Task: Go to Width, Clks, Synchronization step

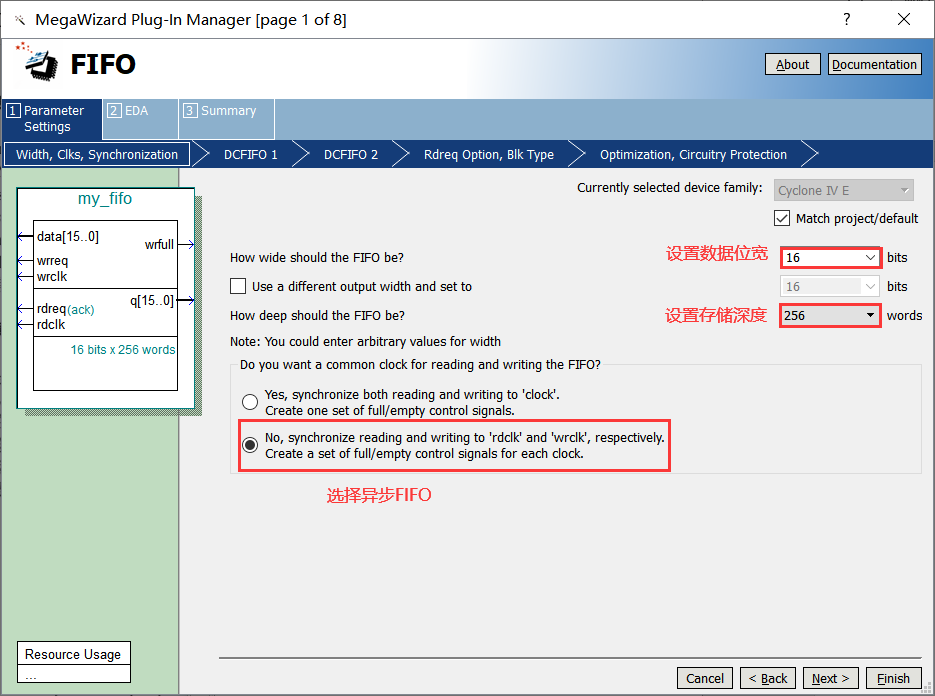Action: 97,154
